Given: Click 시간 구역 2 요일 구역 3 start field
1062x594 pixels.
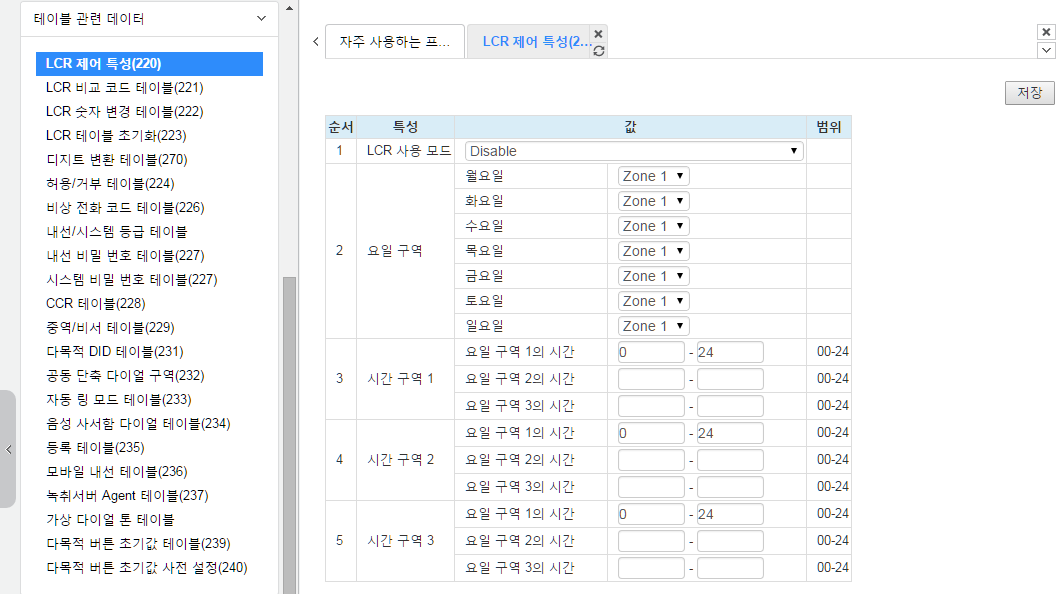Looking at the screenshot, I should pyautogui.click(x=651, y=488).
